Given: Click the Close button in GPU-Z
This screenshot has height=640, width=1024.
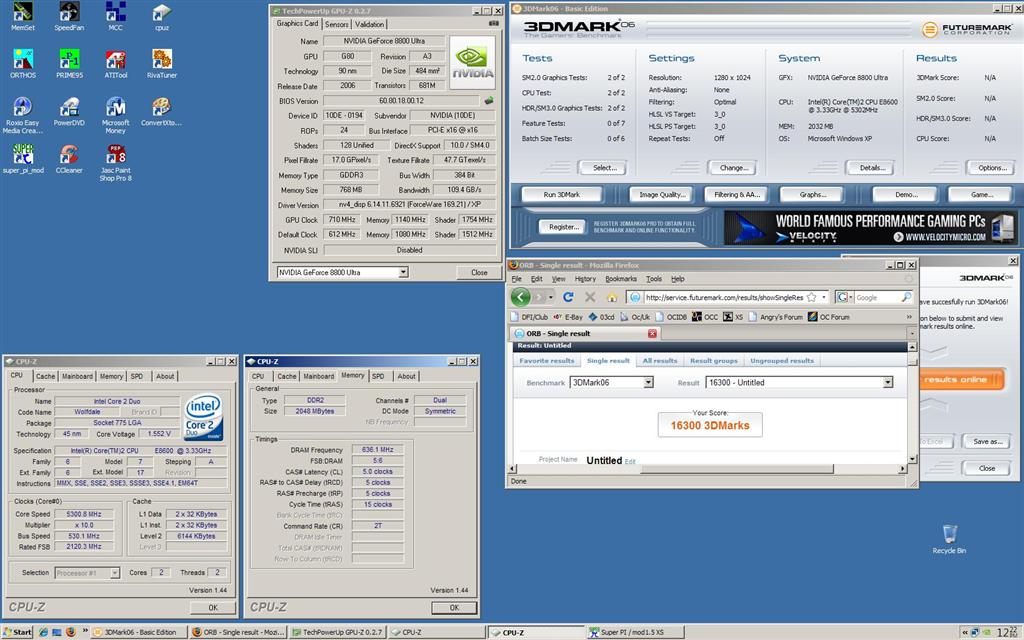Looking at the screenshot, I should tap(479, 272).
